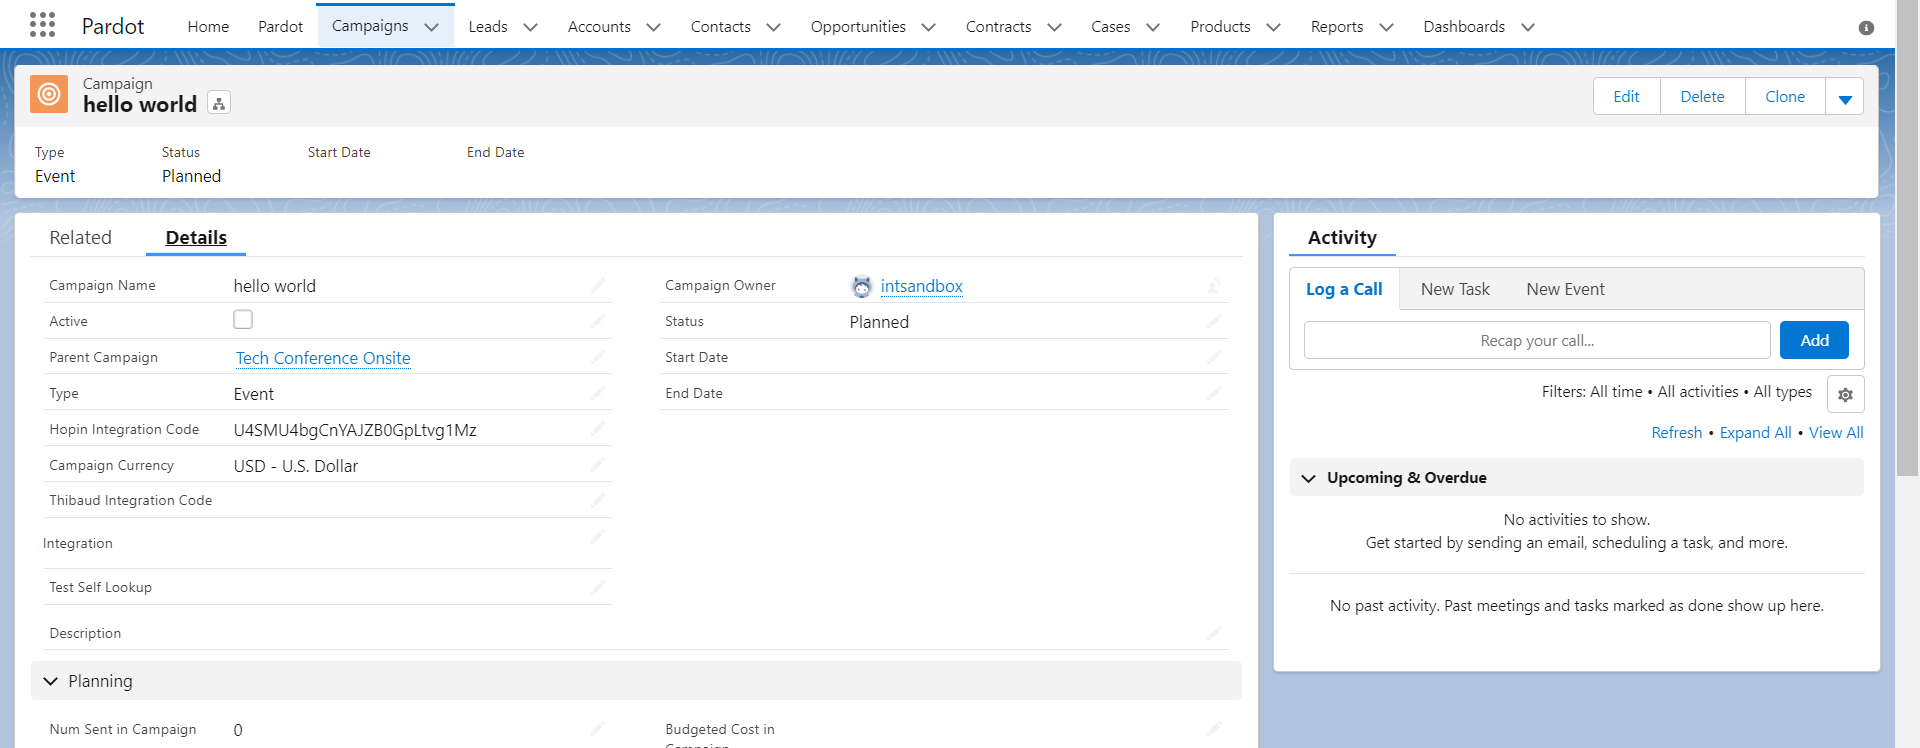Screen dimensions: 1920x748
Task: Open the Campaigns tab dropdown chevron
Action: point(432,27)
